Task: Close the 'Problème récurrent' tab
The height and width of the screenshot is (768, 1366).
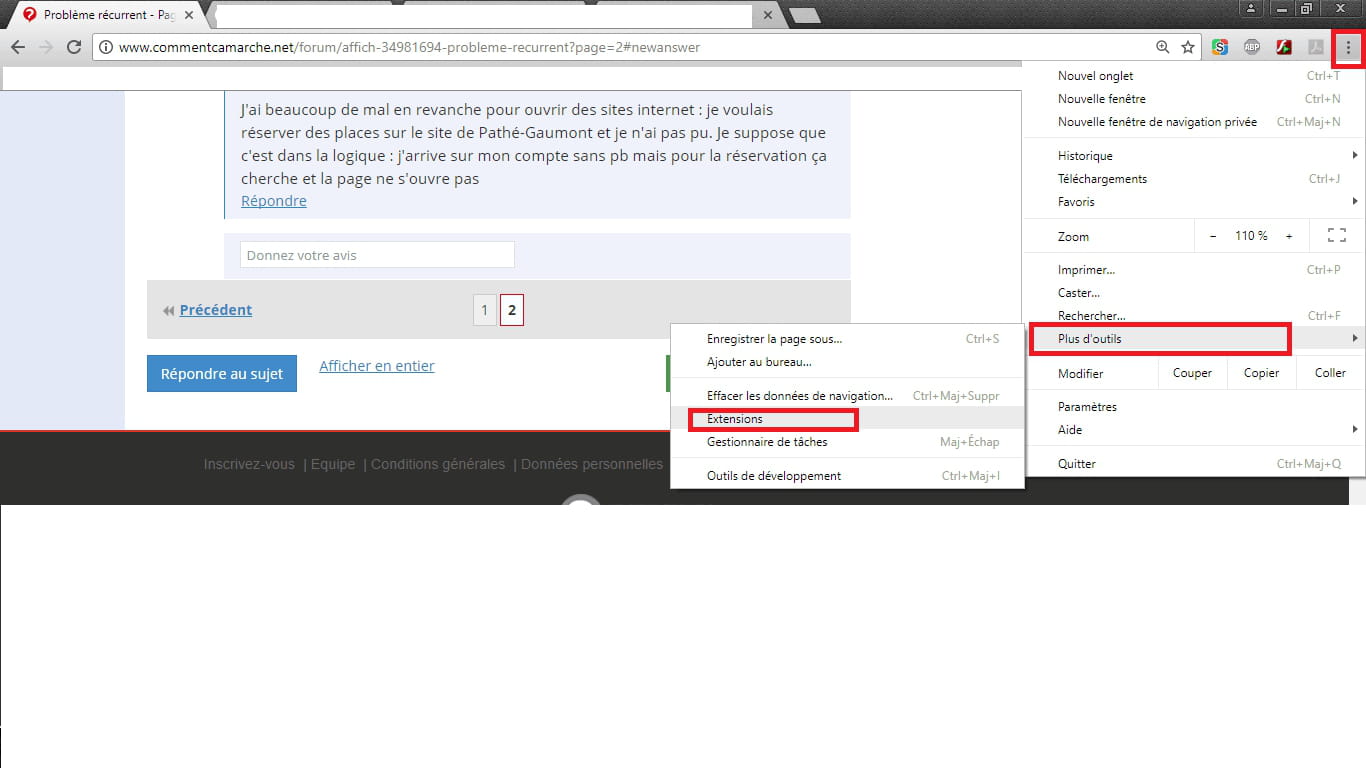Action: tap(189, 15)
